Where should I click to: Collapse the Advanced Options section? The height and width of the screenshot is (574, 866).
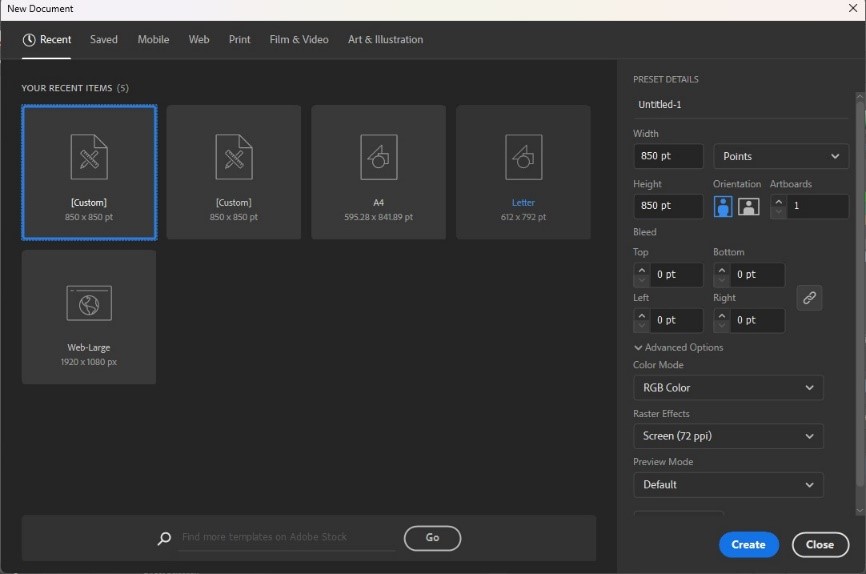tap(679, 347)
